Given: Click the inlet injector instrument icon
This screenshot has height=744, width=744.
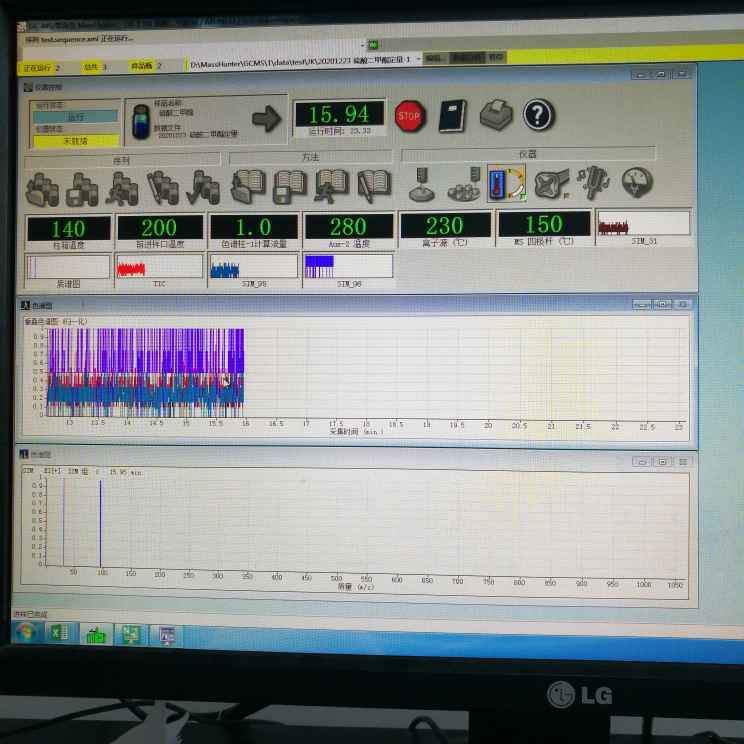Looking at the screenshot, I should click(x=422, y=184).
